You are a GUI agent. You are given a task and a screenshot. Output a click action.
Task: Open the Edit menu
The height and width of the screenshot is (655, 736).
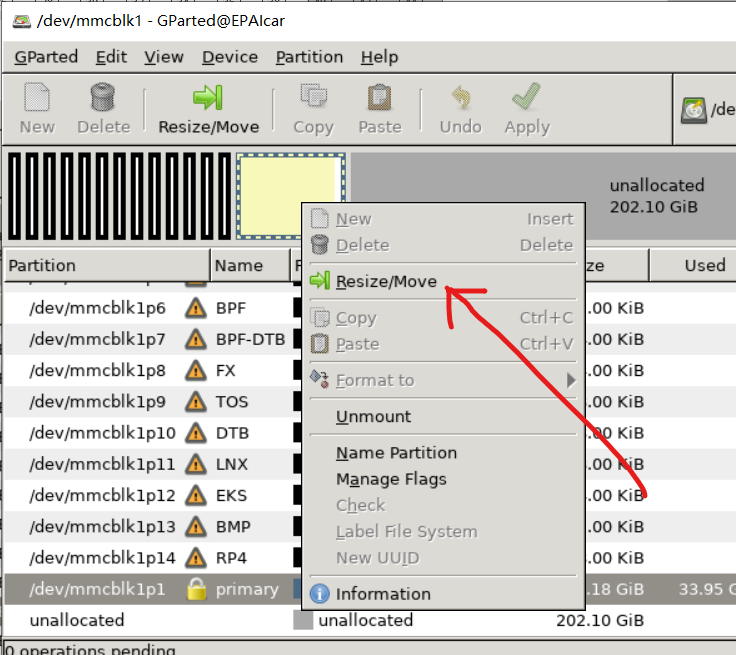(x=111, y=57)
